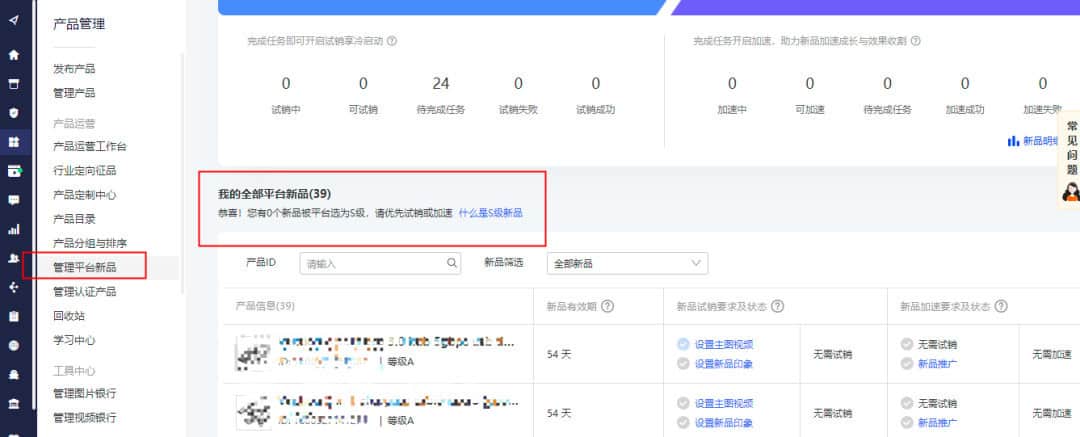Click the 试销中 count of 0
The height and width of the screenshot is (437, 1080).
(x=286, y=84)
